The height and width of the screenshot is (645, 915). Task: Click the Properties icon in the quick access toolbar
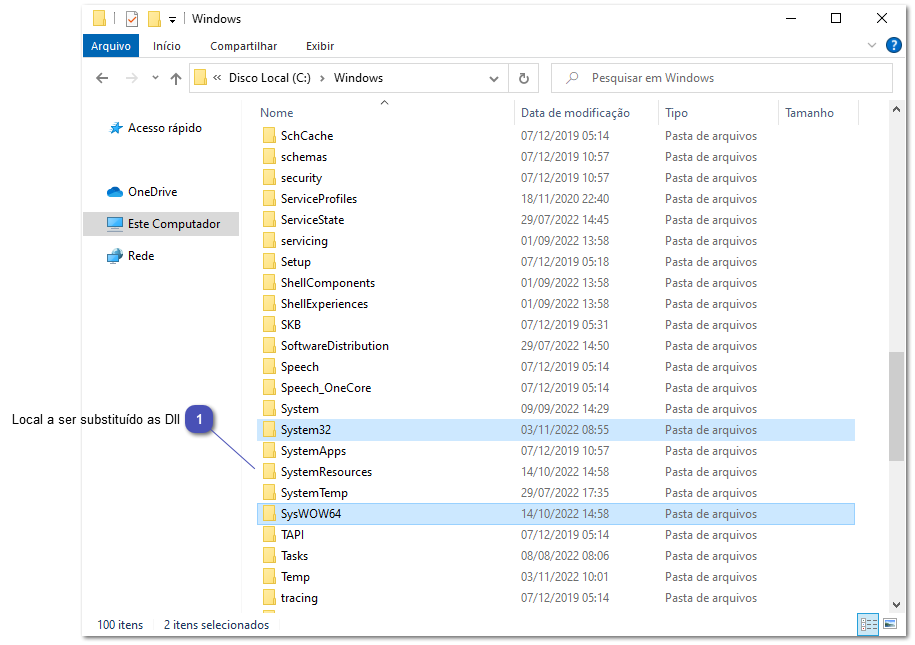(x=131, y=18)
